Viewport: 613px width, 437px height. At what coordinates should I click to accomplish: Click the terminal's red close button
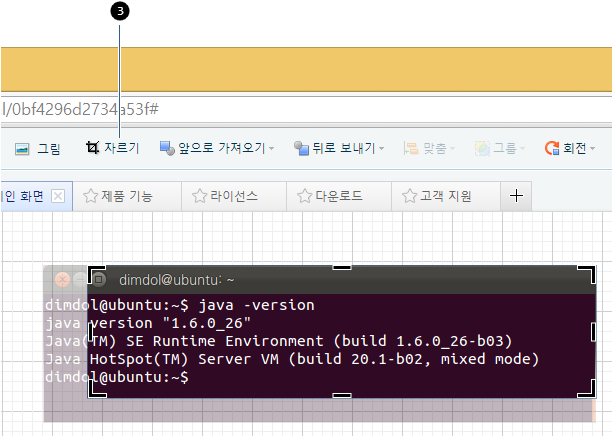[x=62, y=279]
